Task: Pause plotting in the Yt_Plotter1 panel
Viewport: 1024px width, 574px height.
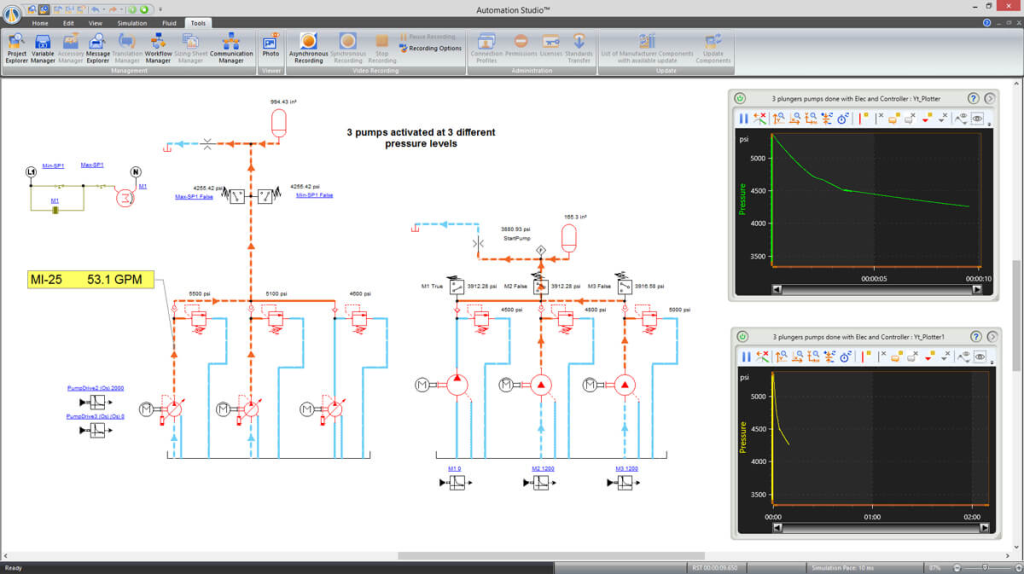Action: [746, 357]
